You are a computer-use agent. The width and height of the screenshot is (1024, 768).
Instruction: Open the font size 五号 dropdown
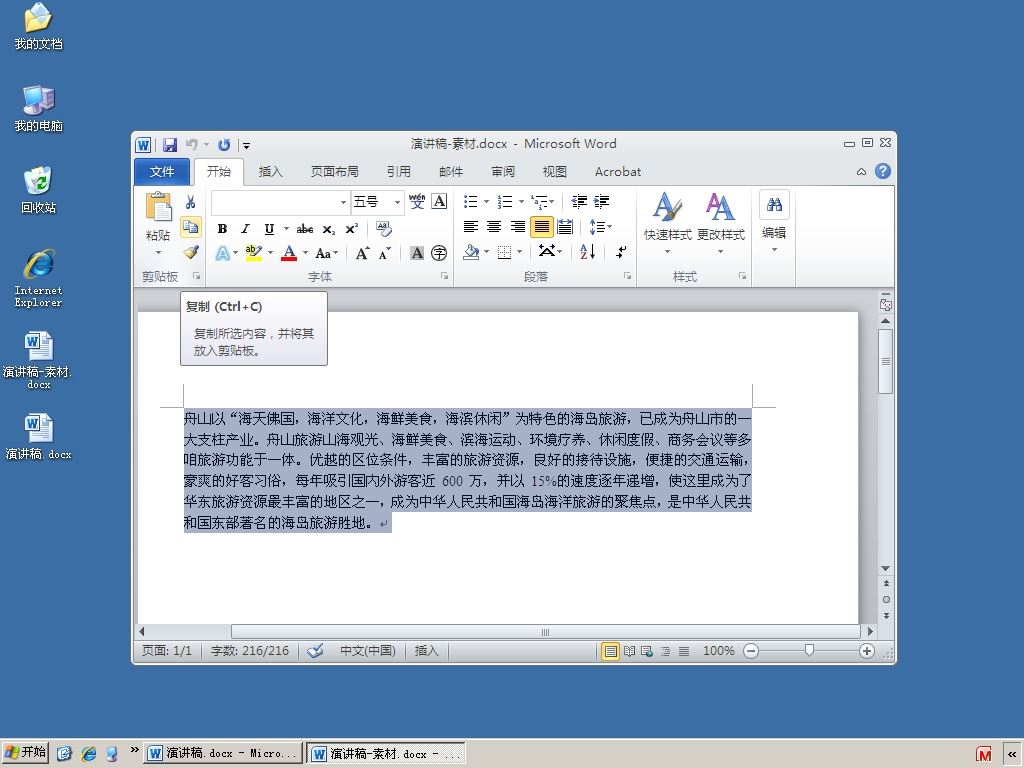(397, 202)
